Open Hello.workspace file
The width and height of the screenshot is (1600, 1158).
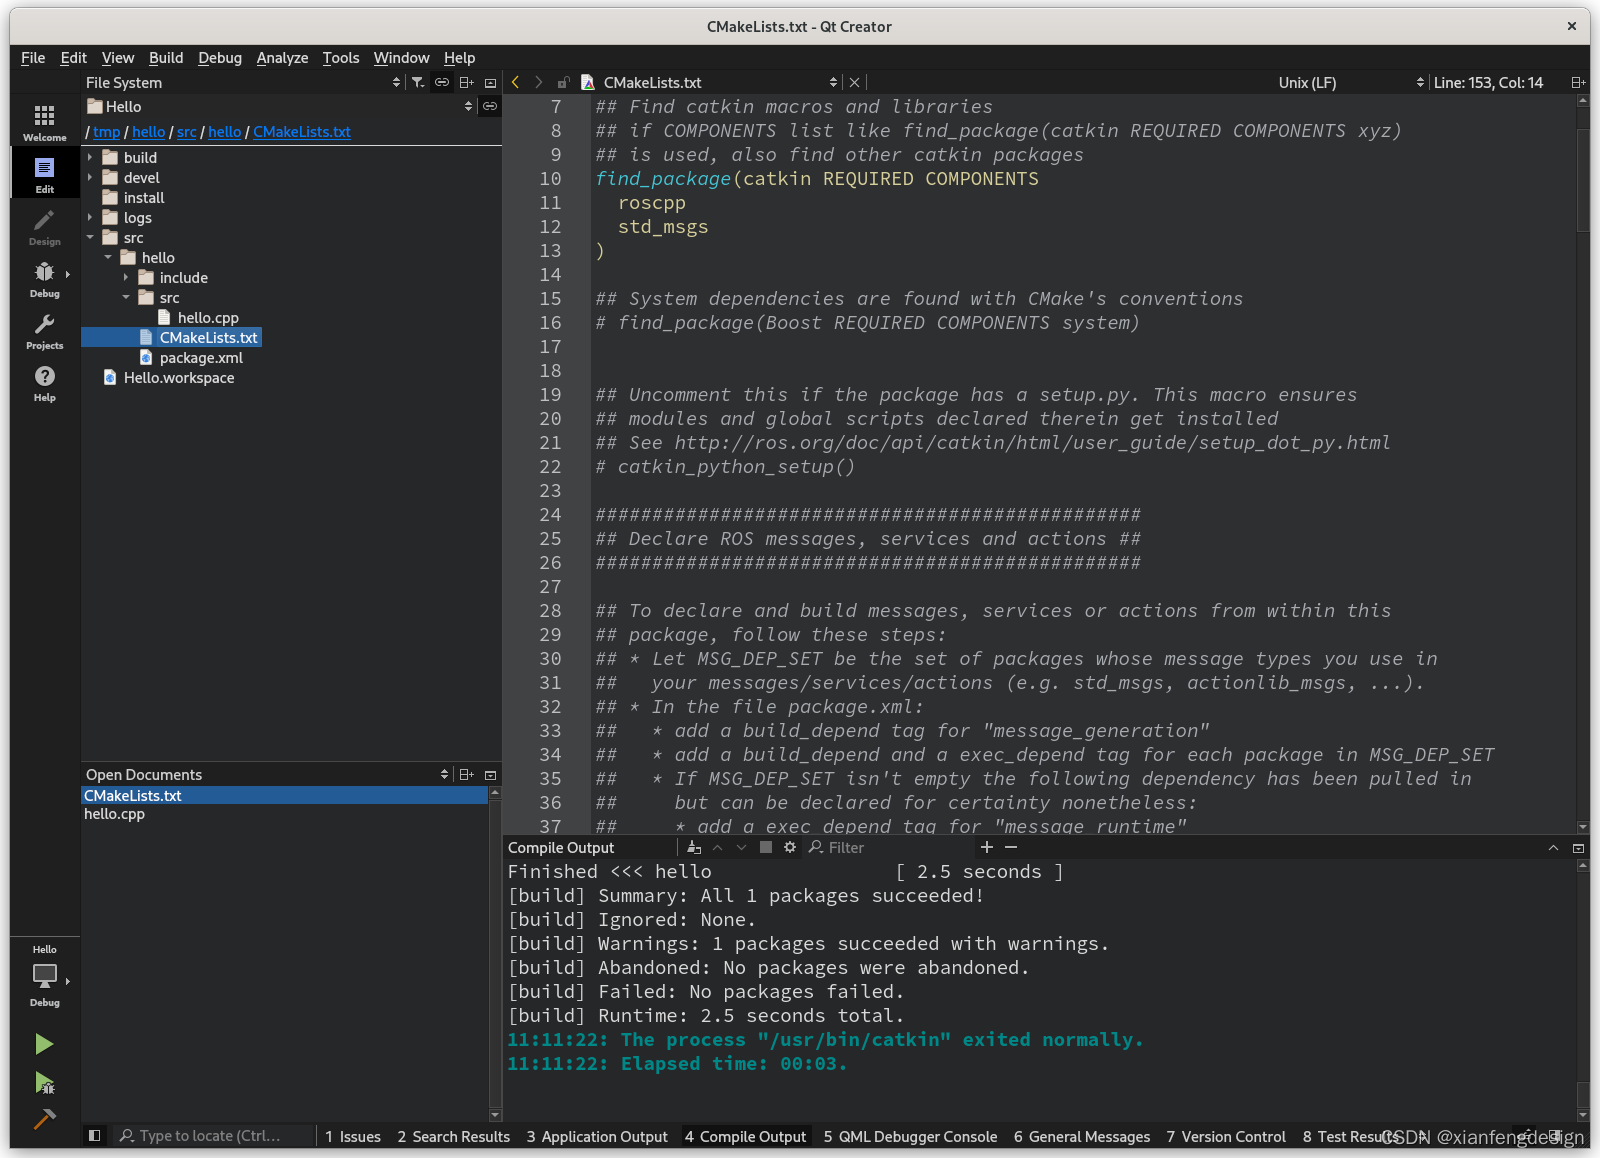[179, 377]
